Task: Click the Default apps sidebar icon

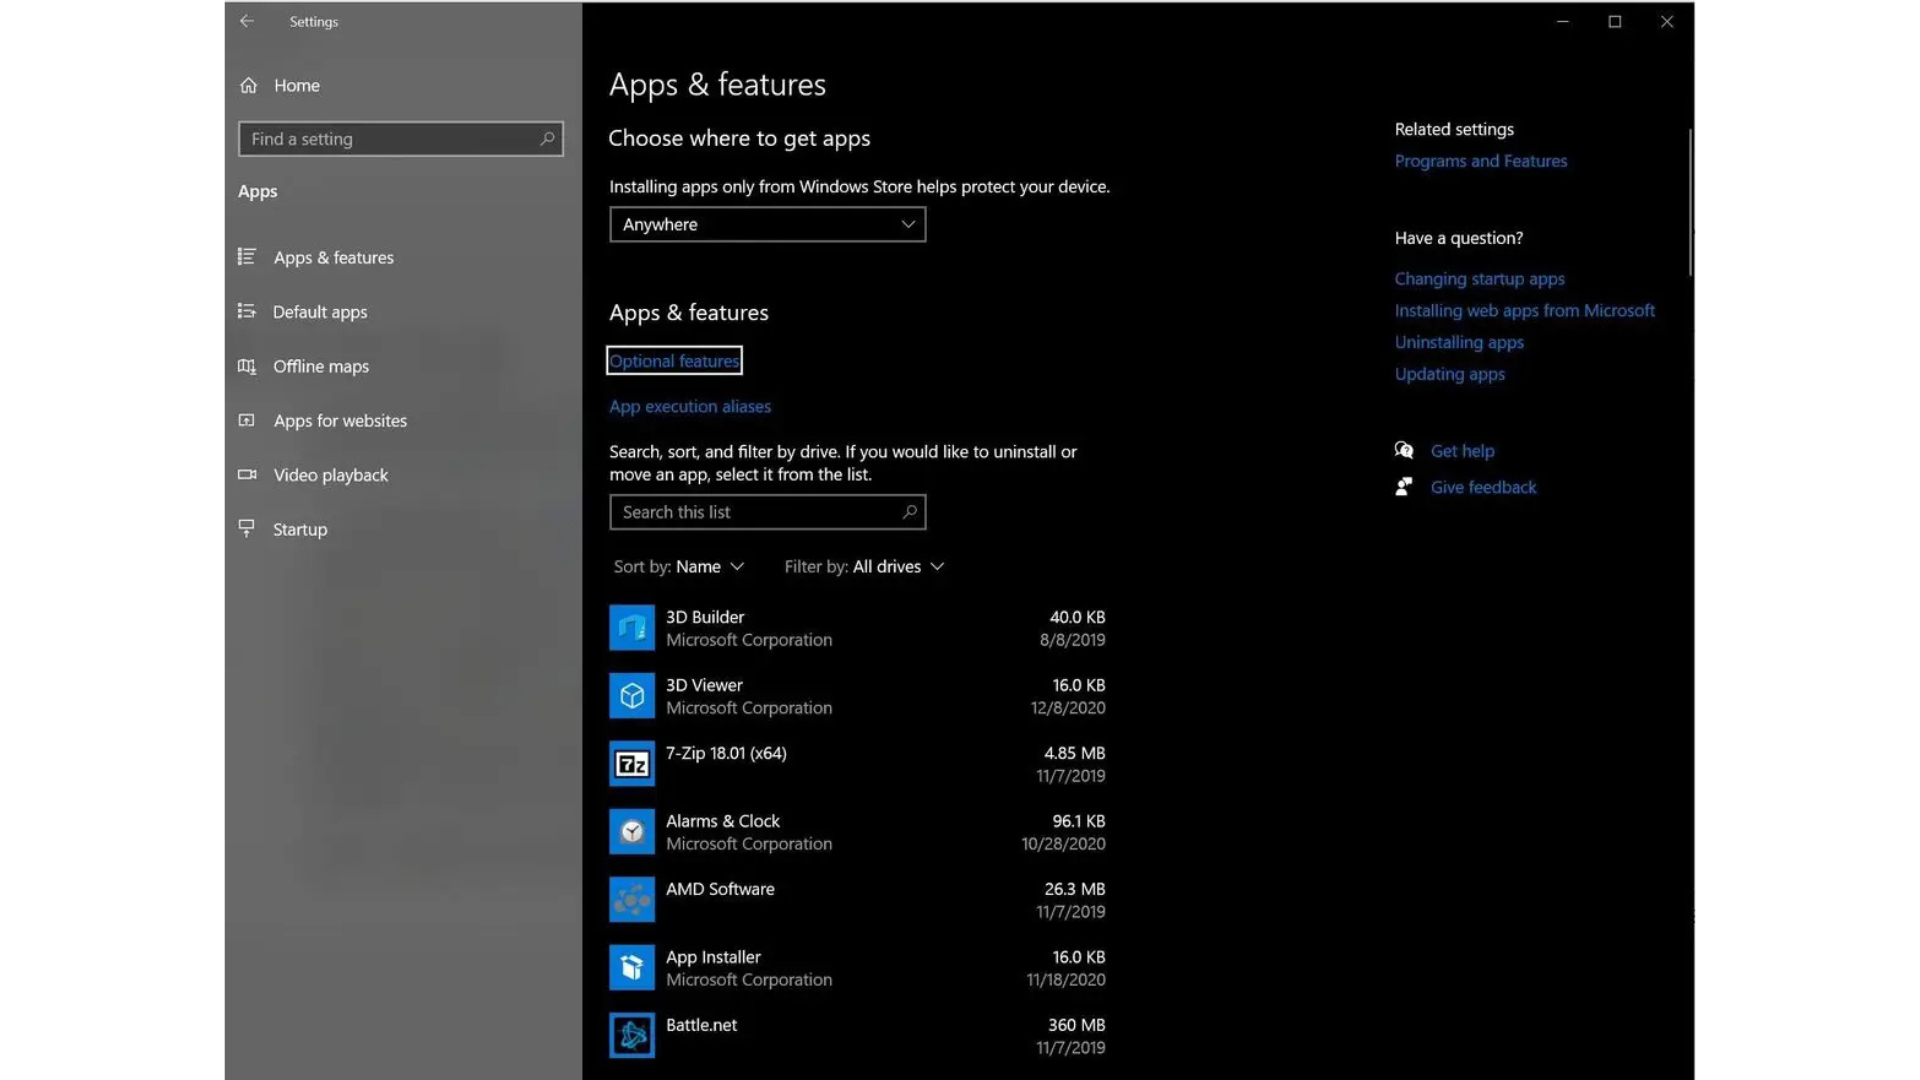Action: point(247,311)
